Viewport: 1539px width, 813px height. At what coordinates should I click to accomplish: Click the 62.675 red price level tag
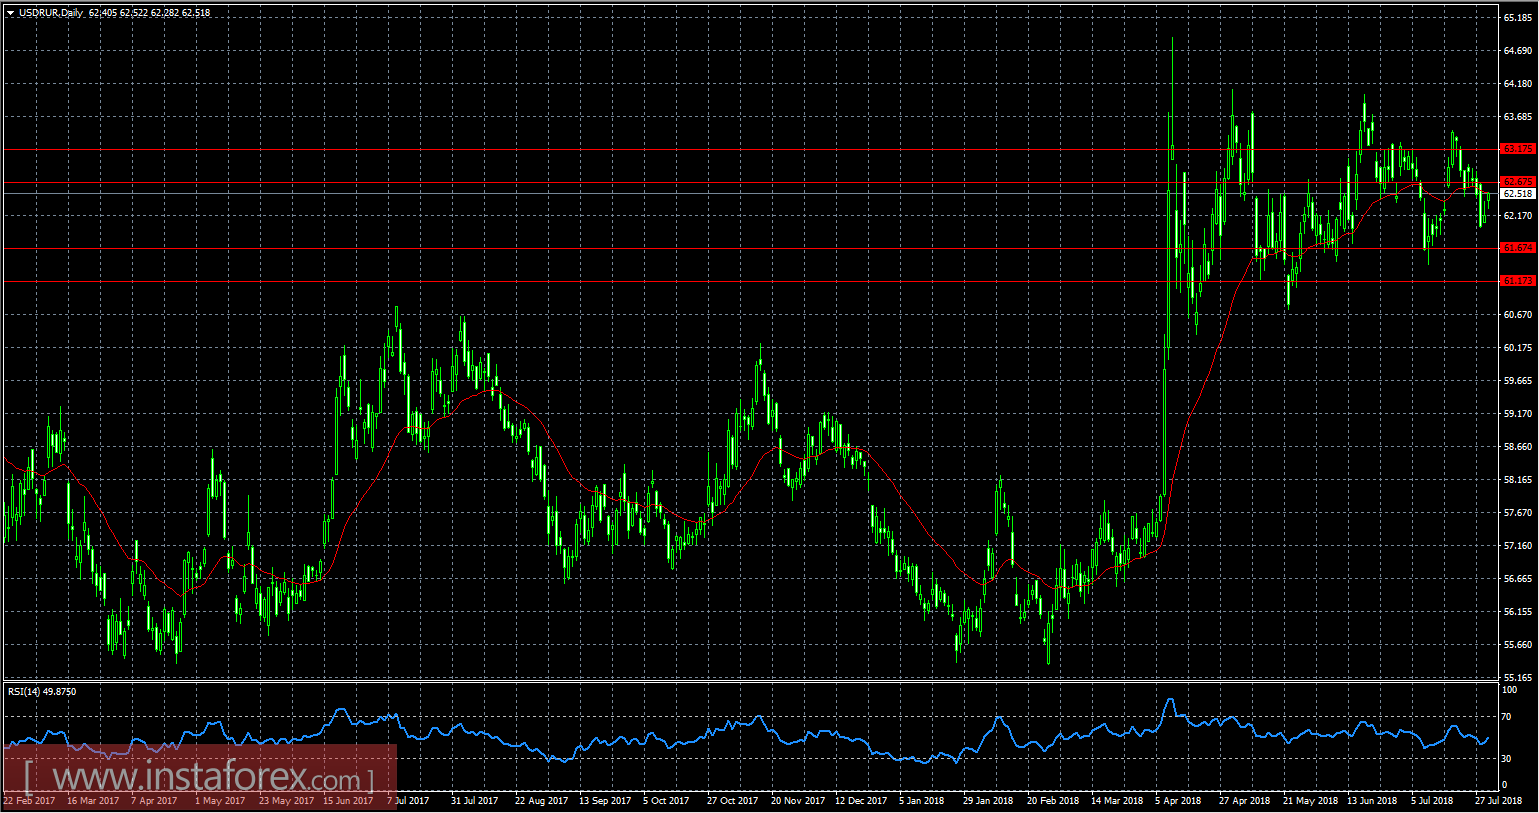(1517, 182)
